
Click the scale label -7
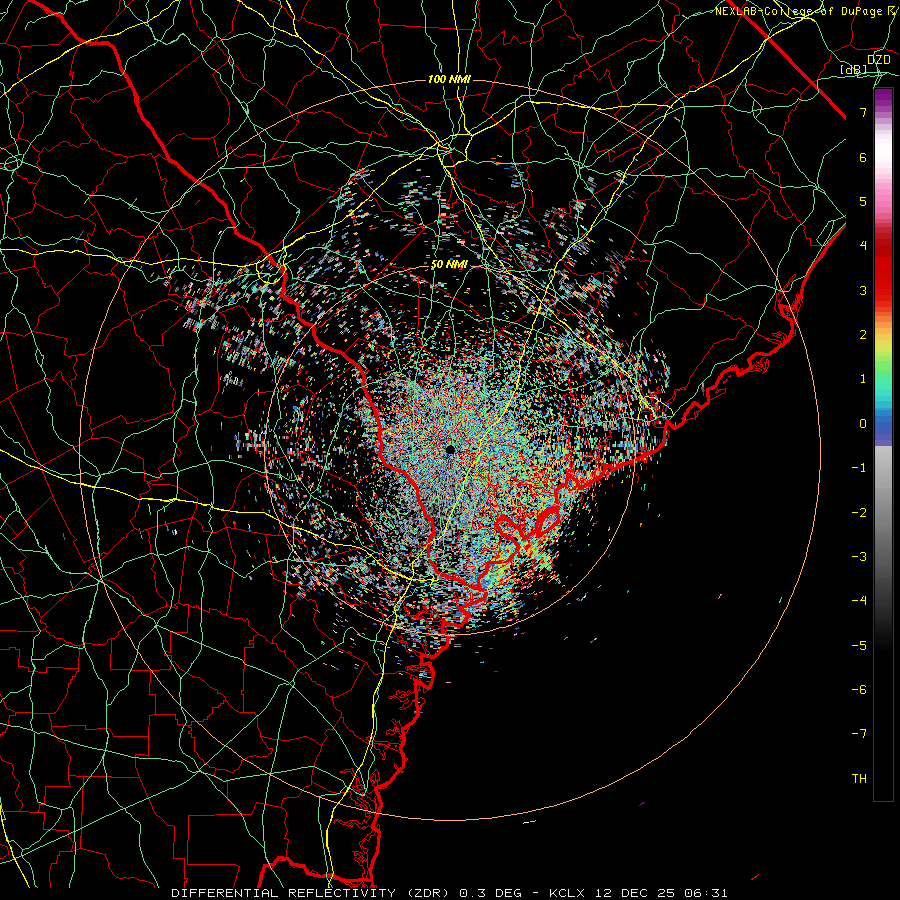pos(859,734)
